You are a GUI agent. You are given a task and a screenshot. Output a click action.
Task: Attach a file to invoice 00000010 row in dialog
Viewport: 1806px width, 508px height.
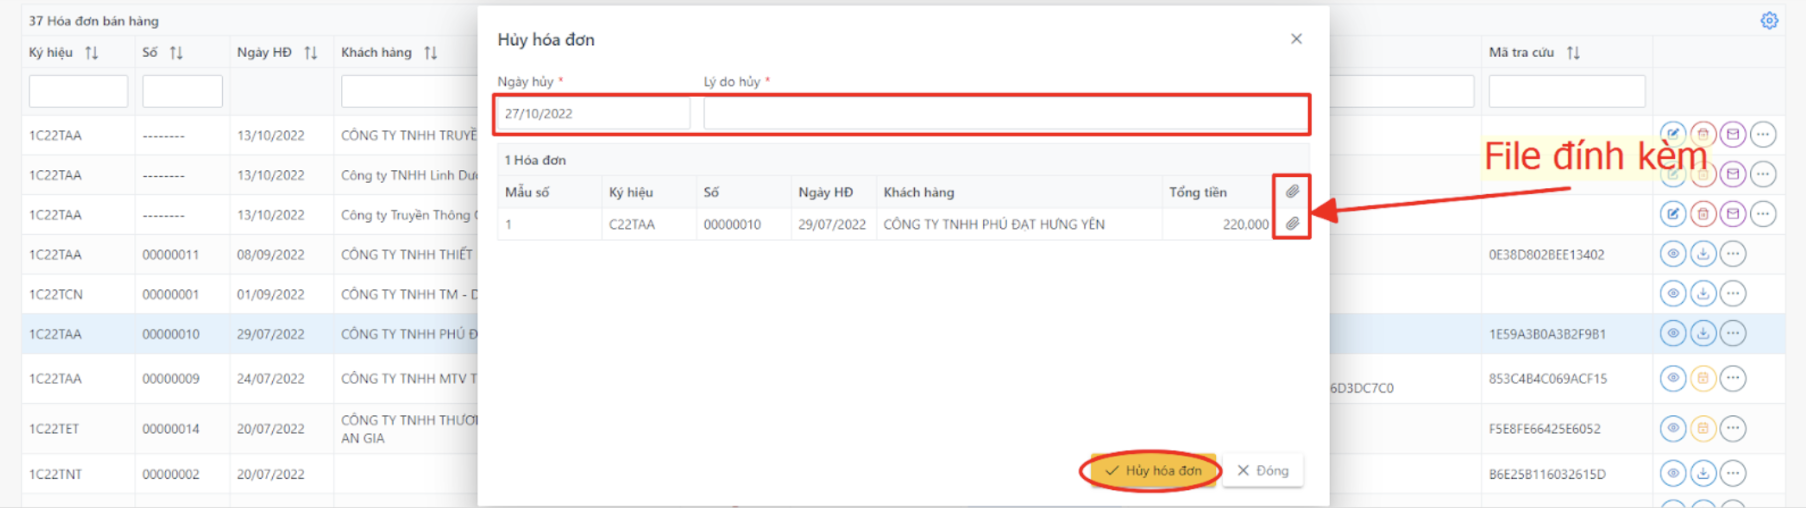click(1292, 224)
